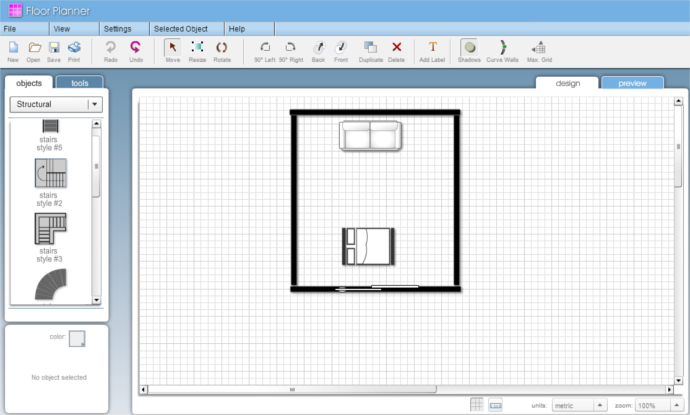Click object list scroll up arrow

click(96, 124)
